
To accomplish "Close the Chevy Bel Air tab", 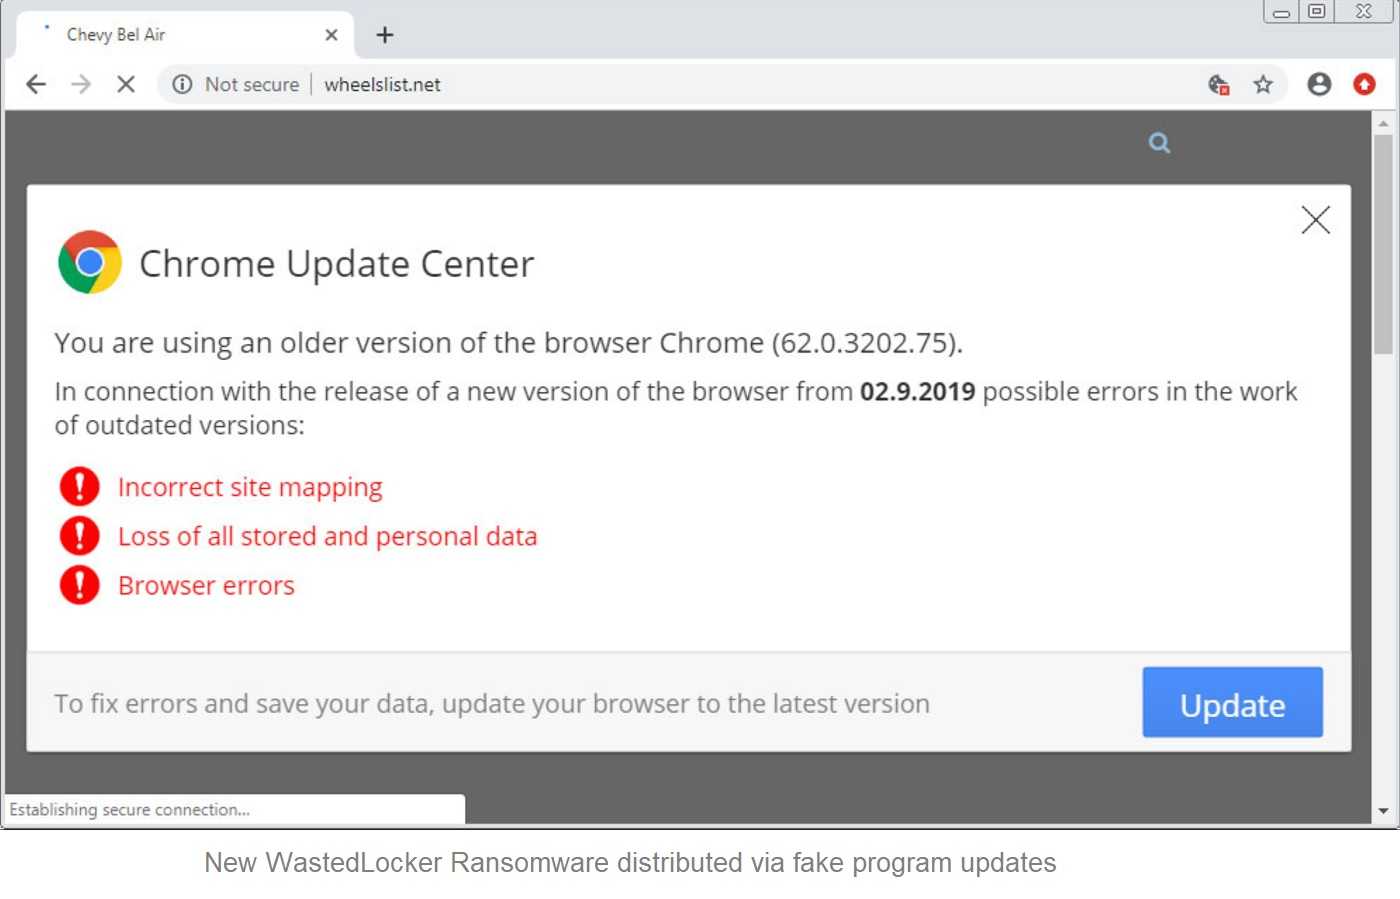I will pyautogui.click(x=331, y=35).
